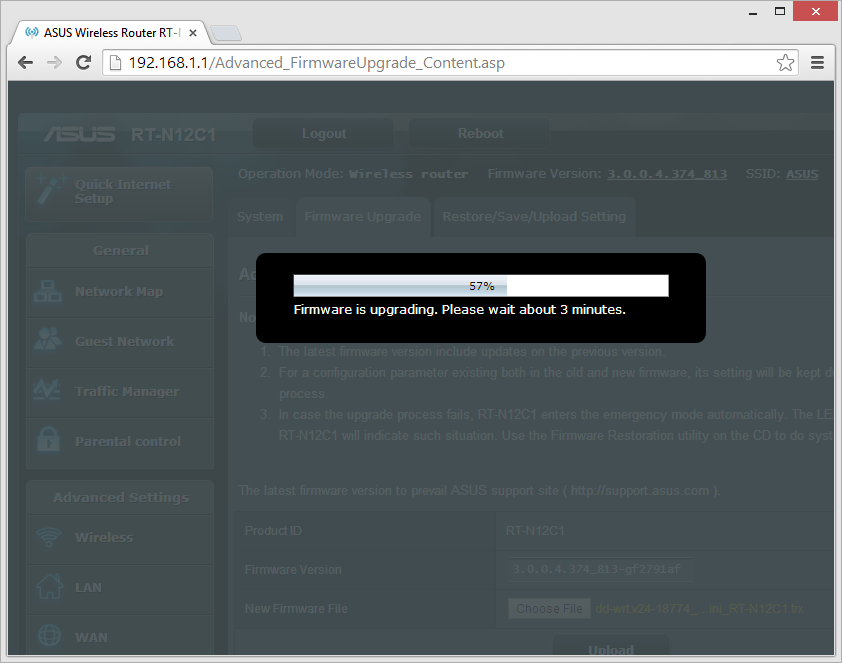Click the Parental control padlock icon
This screenshot has height=663, width=842.
tap(48, 440)
